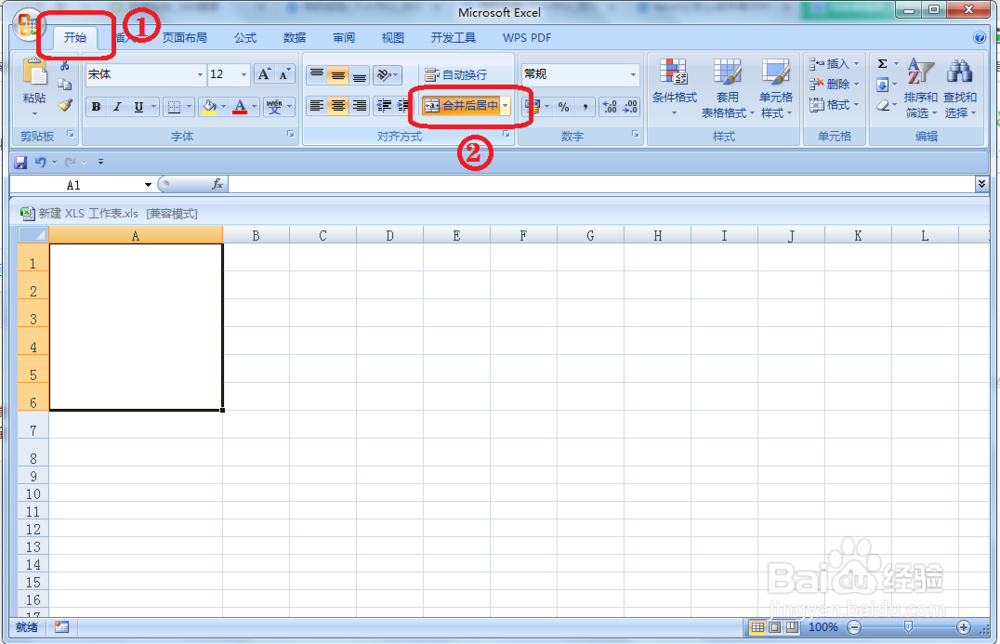Screen dimensions: 1000x644
Task: Click the Paste clipboard icon
Action: (34, 71)
